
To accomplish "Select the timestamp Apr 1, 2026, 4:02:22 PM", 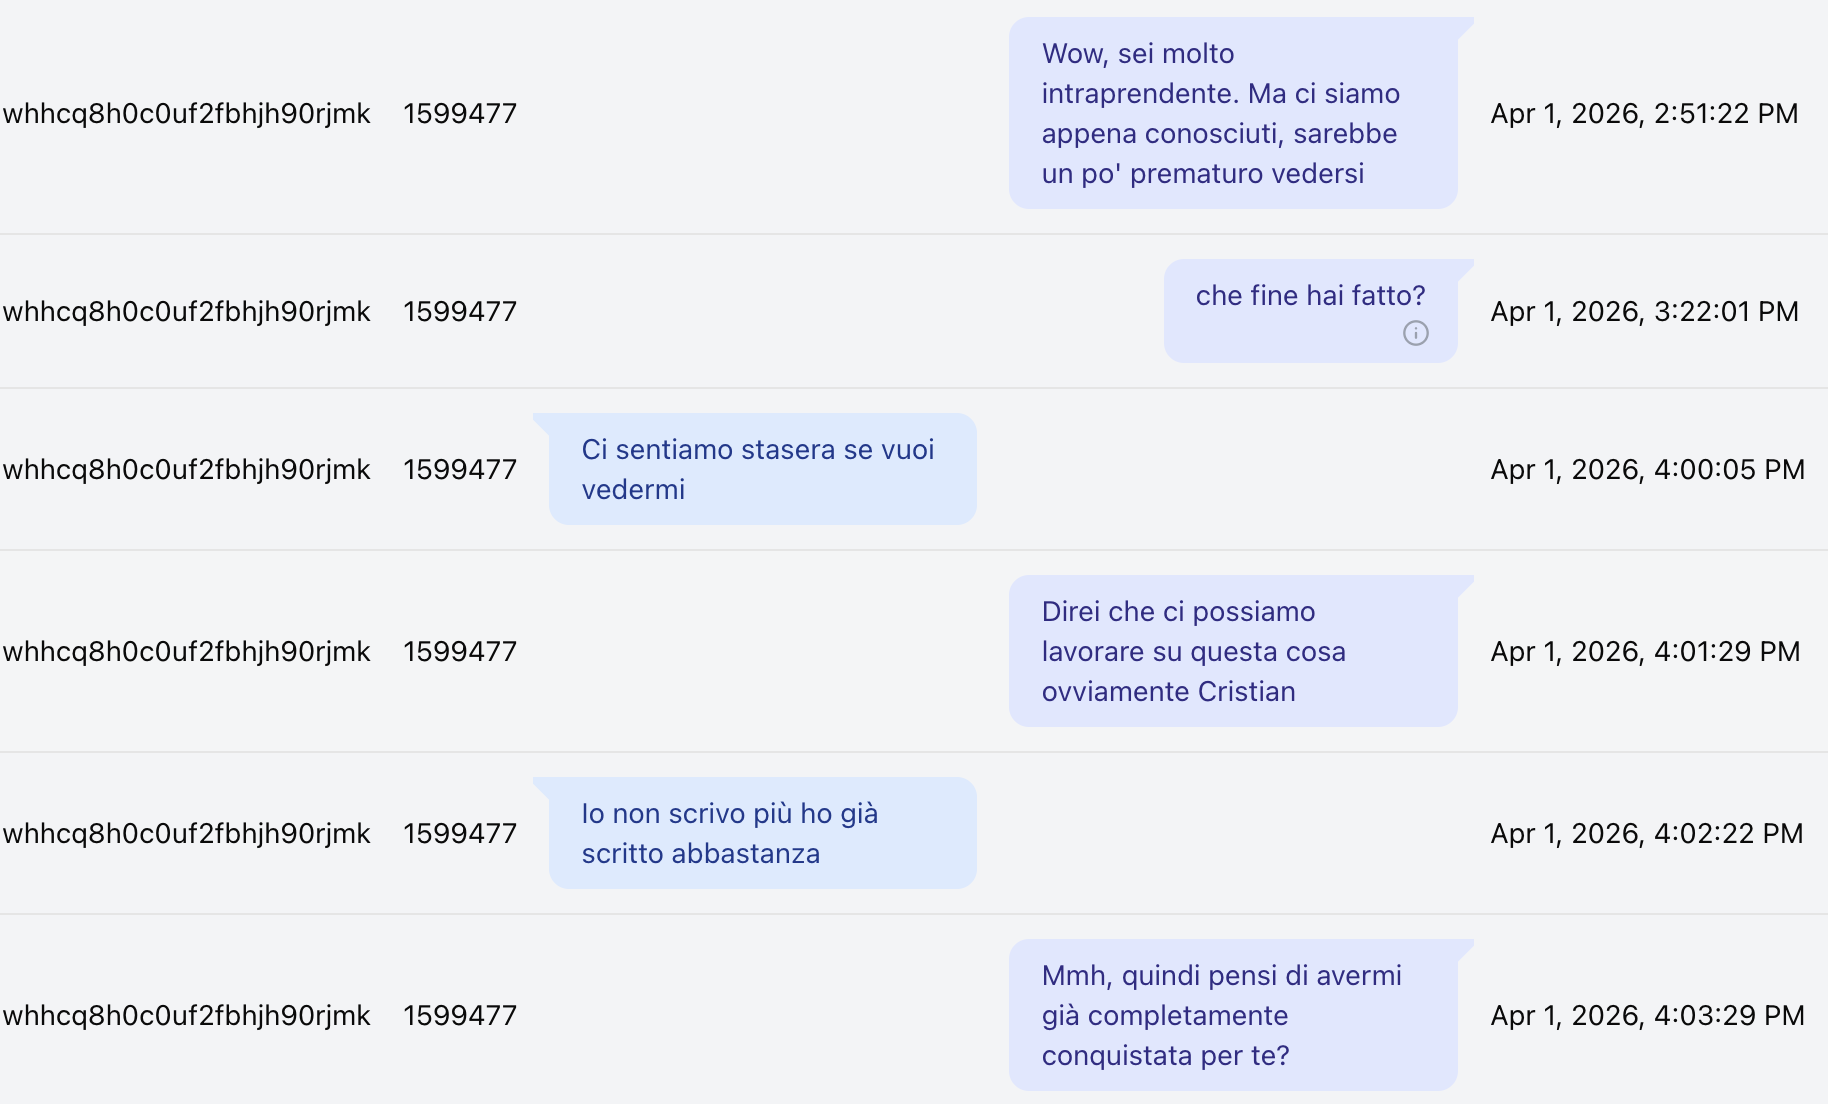I will (x=1646, y=834).
